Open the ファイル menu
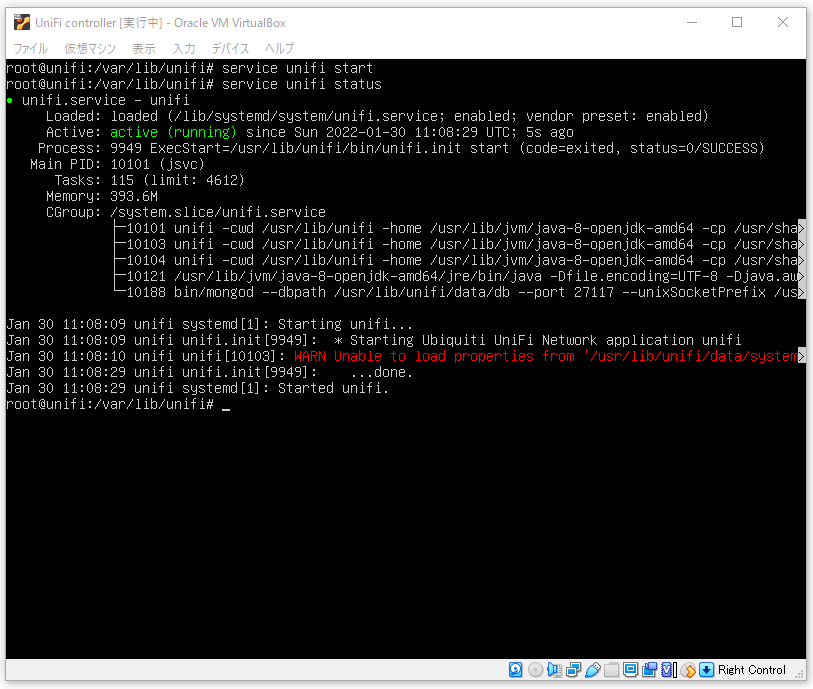 coord(31,49)
